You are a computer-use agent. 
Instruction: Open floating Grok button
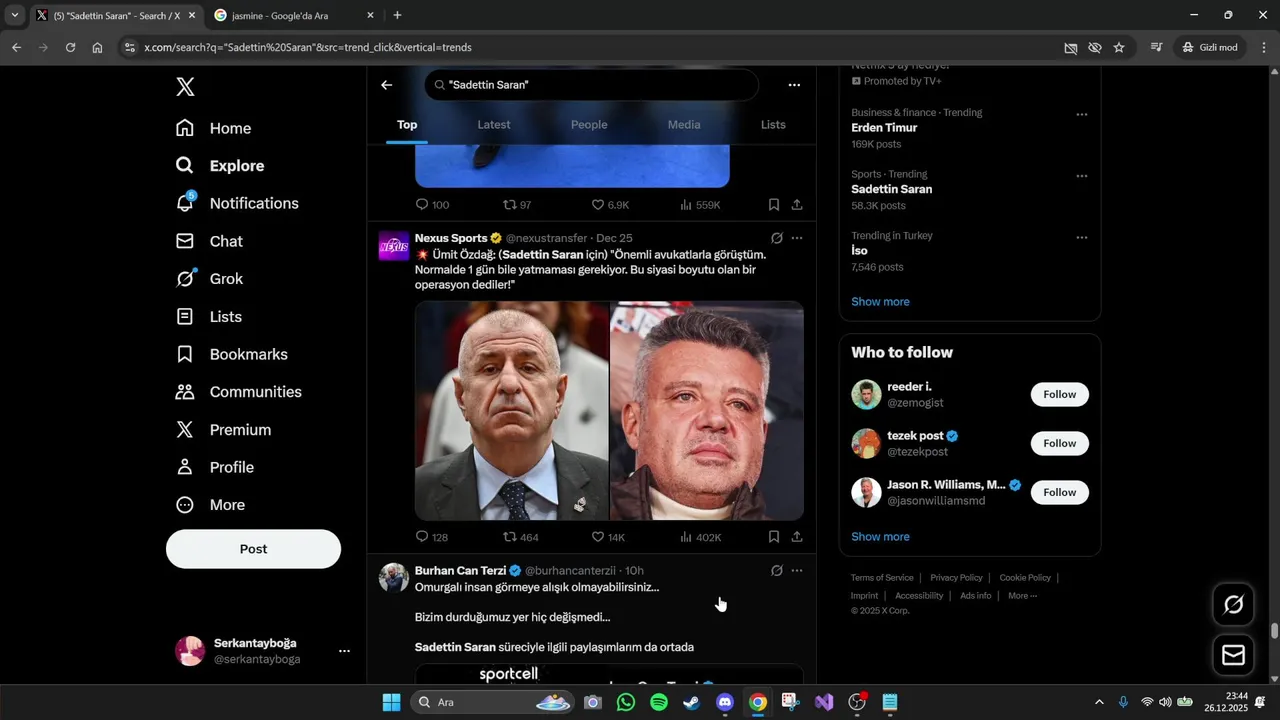pyautogui.click(x=1233, y=604)
